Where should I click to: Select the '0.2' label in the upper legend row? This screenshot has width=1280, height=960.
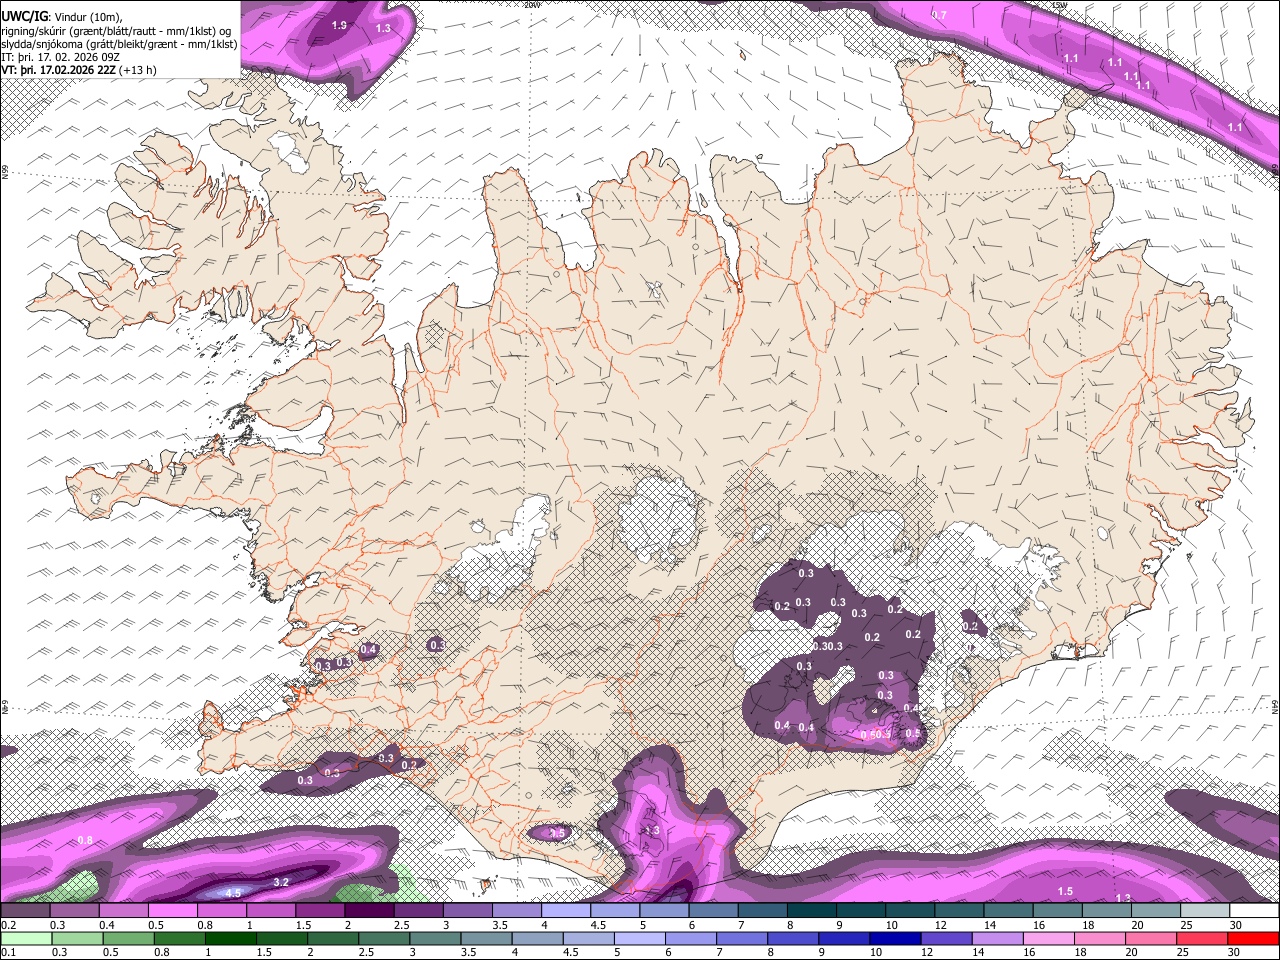(x=9, y=925)
